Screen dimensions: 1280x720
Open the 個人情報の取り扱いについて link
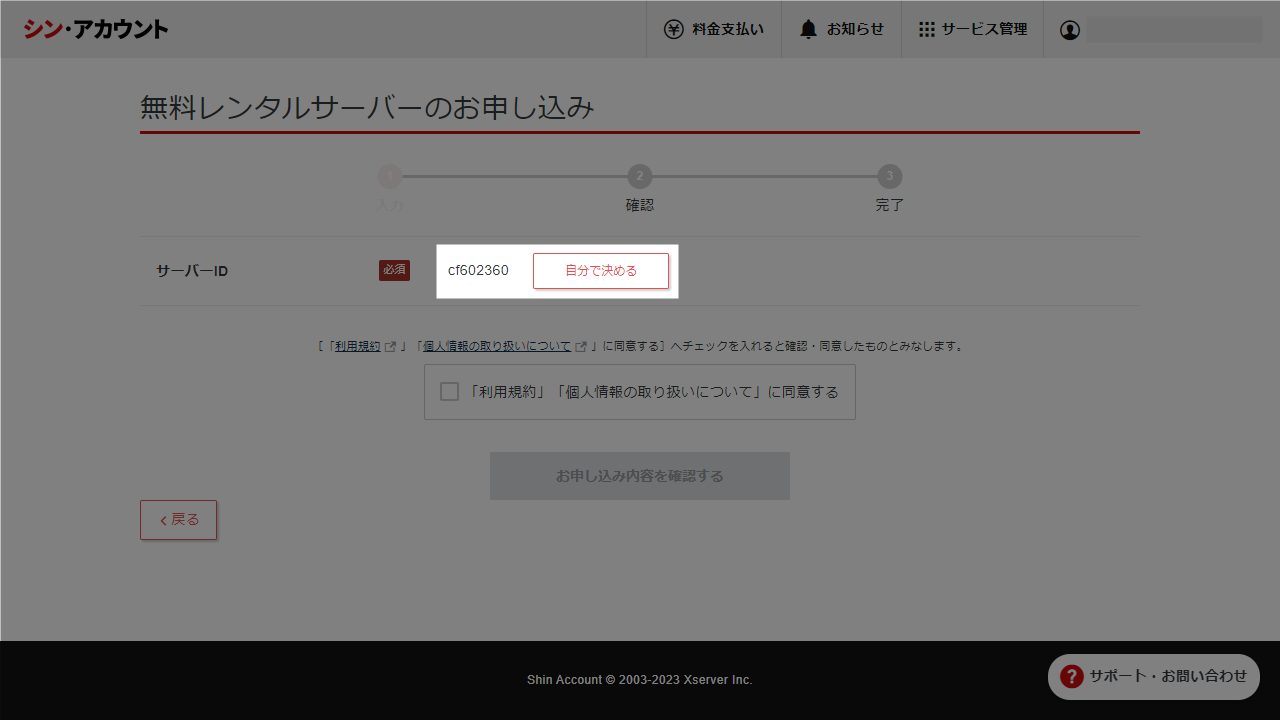click(x=496, y=346)
